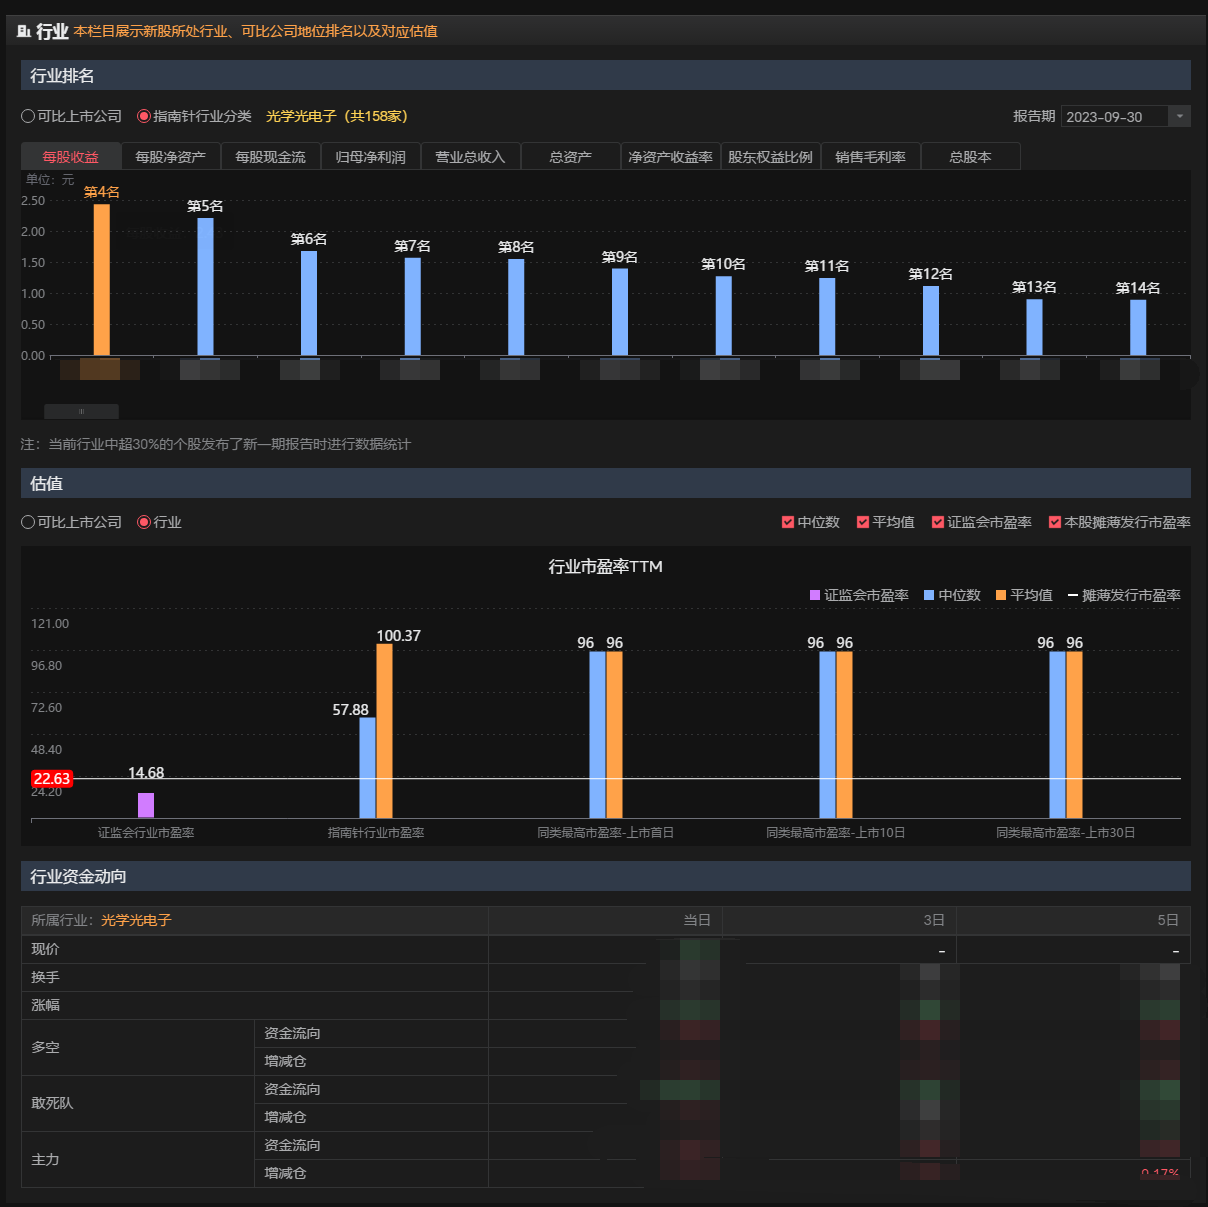Open the 报告期 date dropdown arrow
Image resolution: width=1208 pixels, height=1207 pixels.
point(1180,117)
